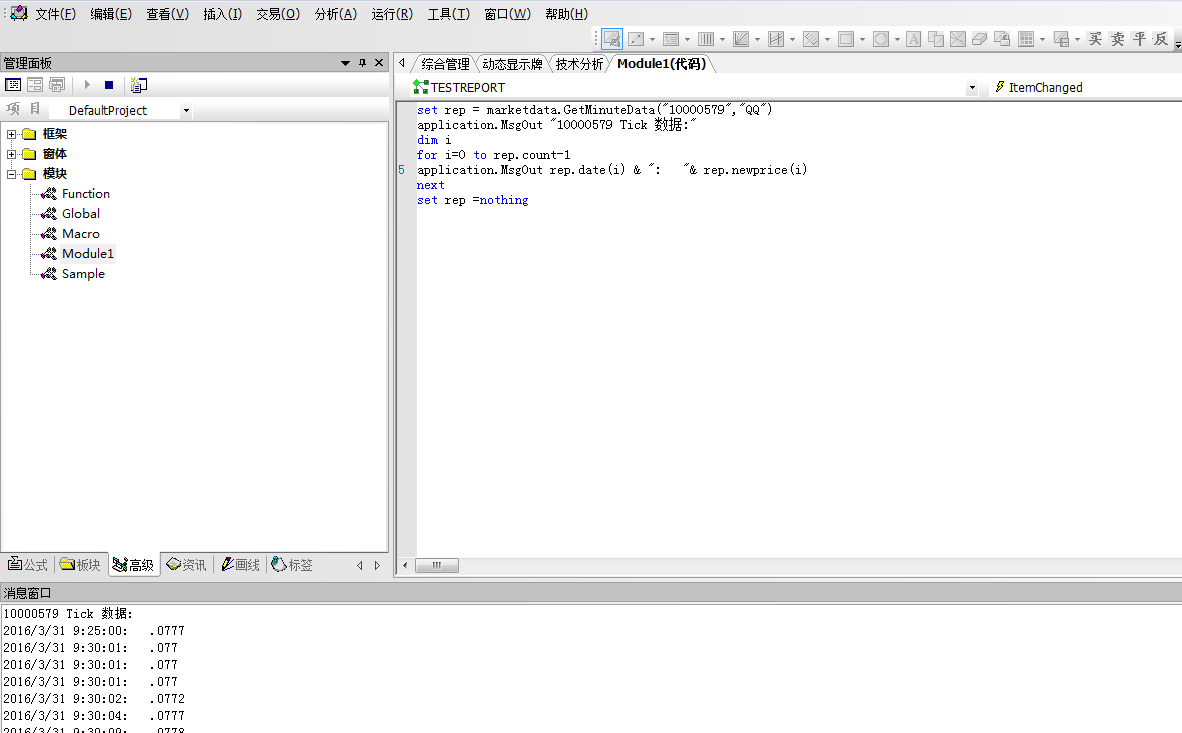Switch to the 资讯 bottom tab
Screen dimensions: 1182x733
[186, 565]
